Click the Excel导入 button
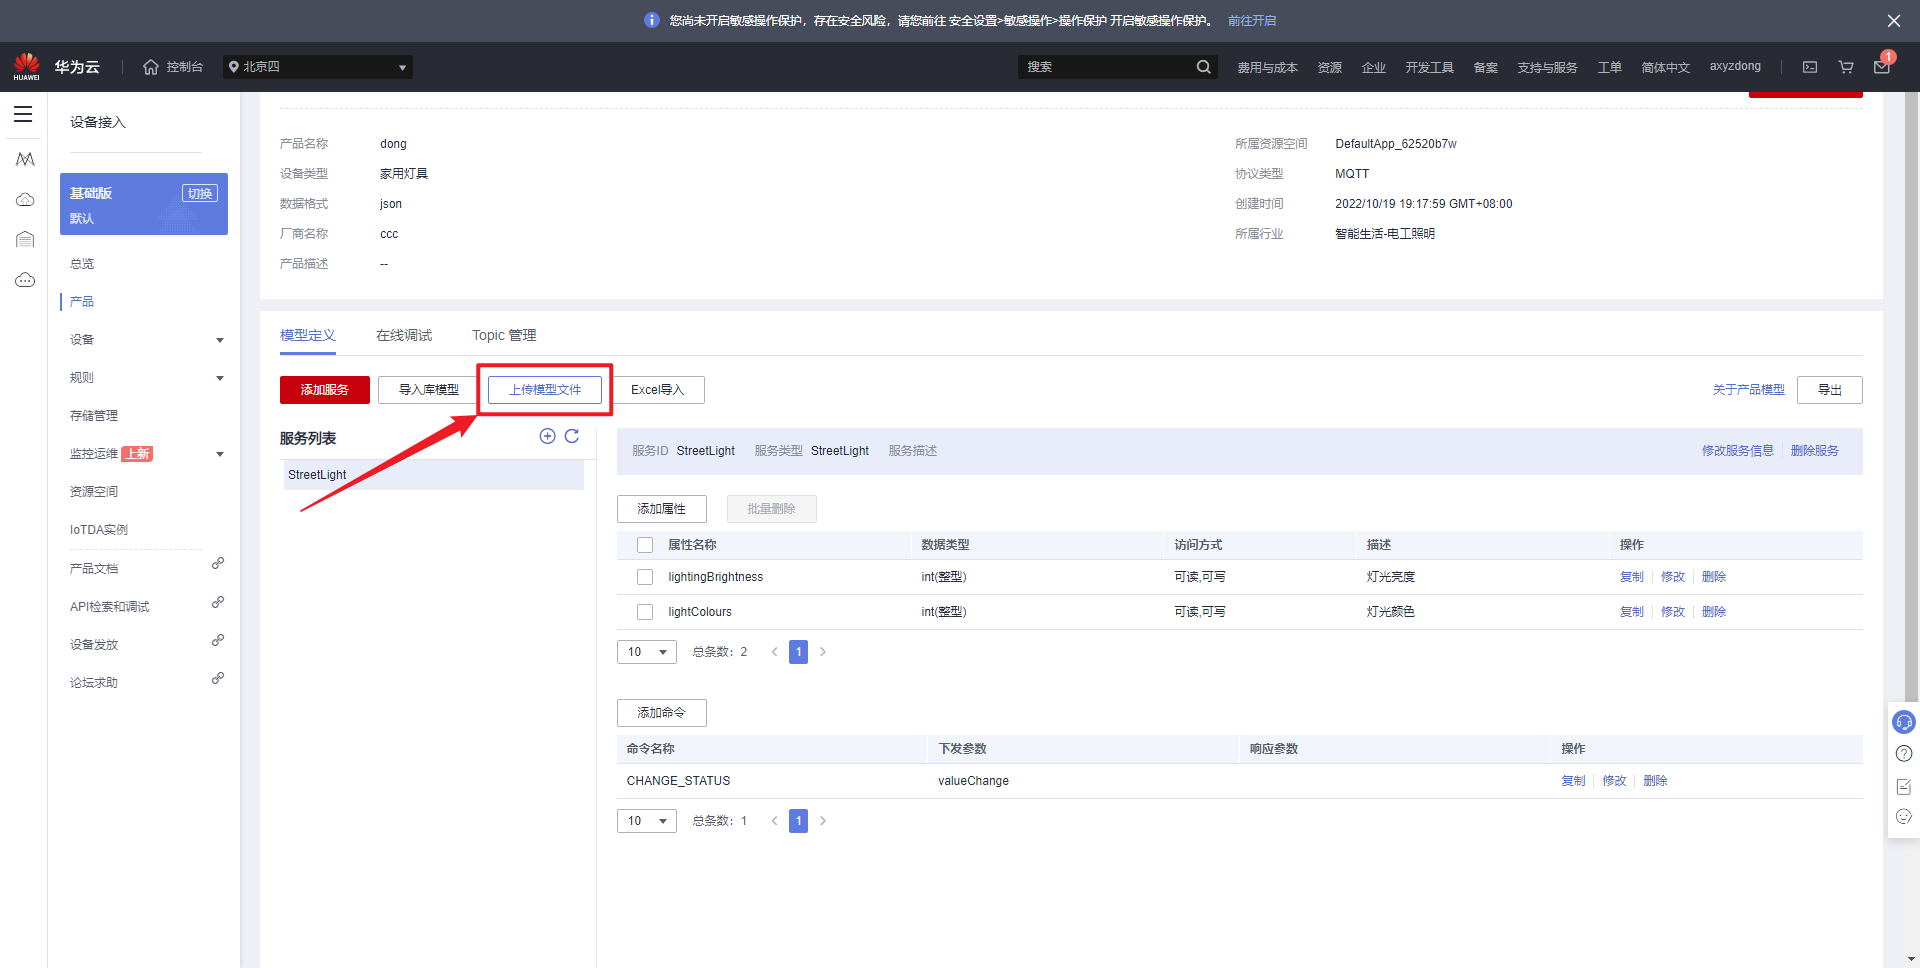The image size is (1920, 968). coord(657,390)
